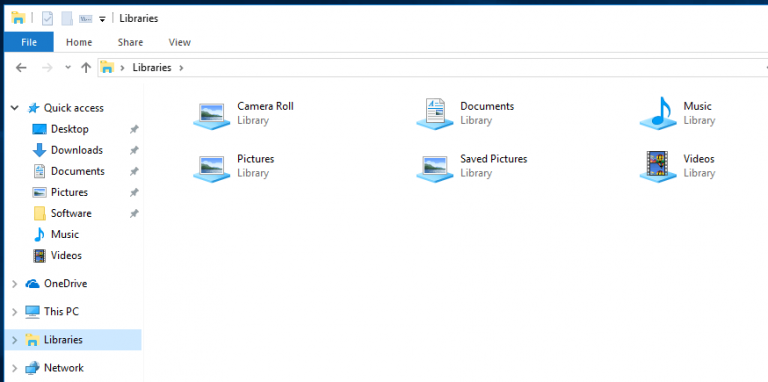768x382 pixels.
Task: Click the Properties quick access toolbar icon
Action: 48,19
